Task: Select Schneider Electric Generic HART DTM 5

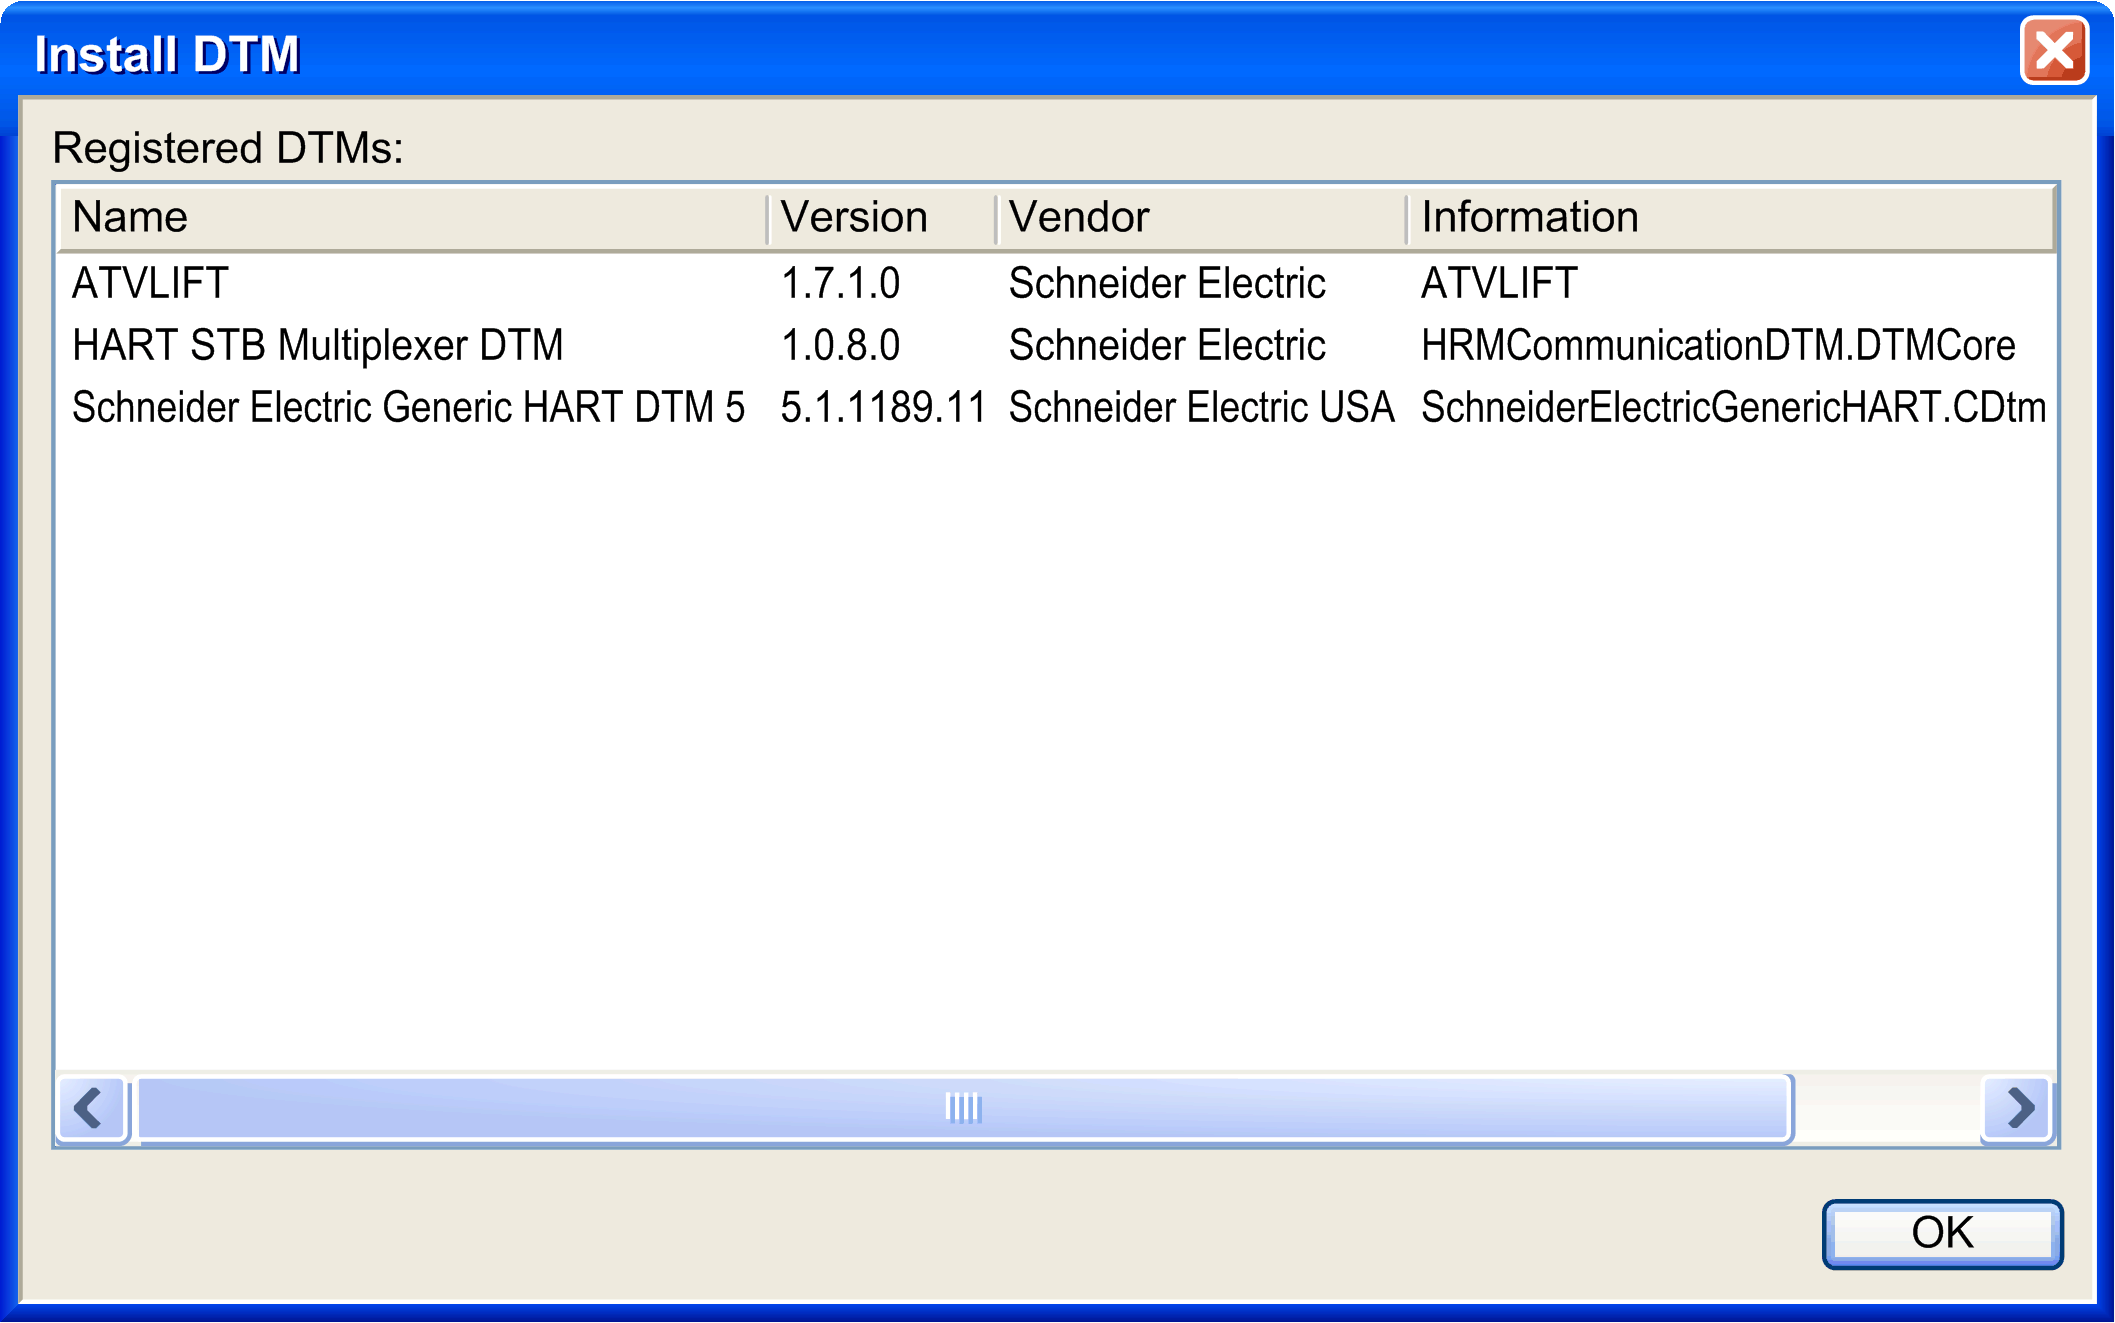Action: [x=408, y=408]
